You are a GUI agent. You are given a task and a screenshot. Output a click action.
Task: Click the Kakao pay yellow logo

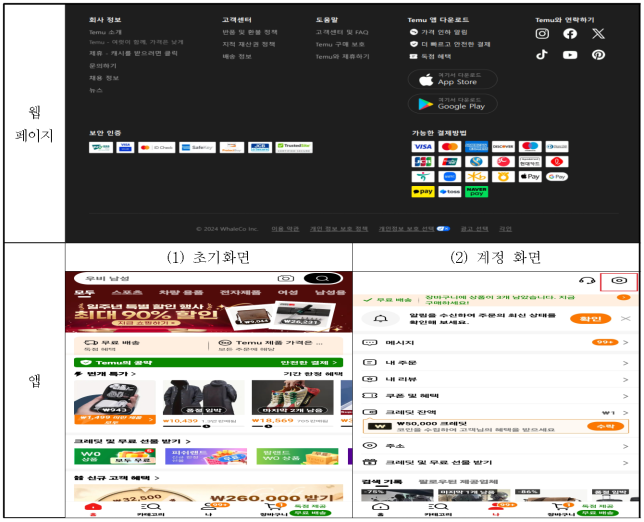click(423, 191)
